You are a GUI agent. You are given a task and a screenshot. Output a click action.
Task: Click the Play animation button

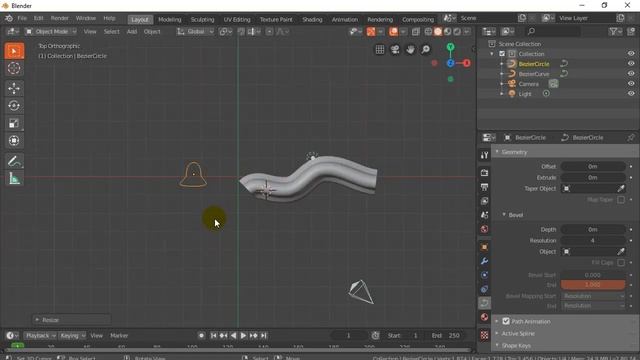[x=243, y=336]
